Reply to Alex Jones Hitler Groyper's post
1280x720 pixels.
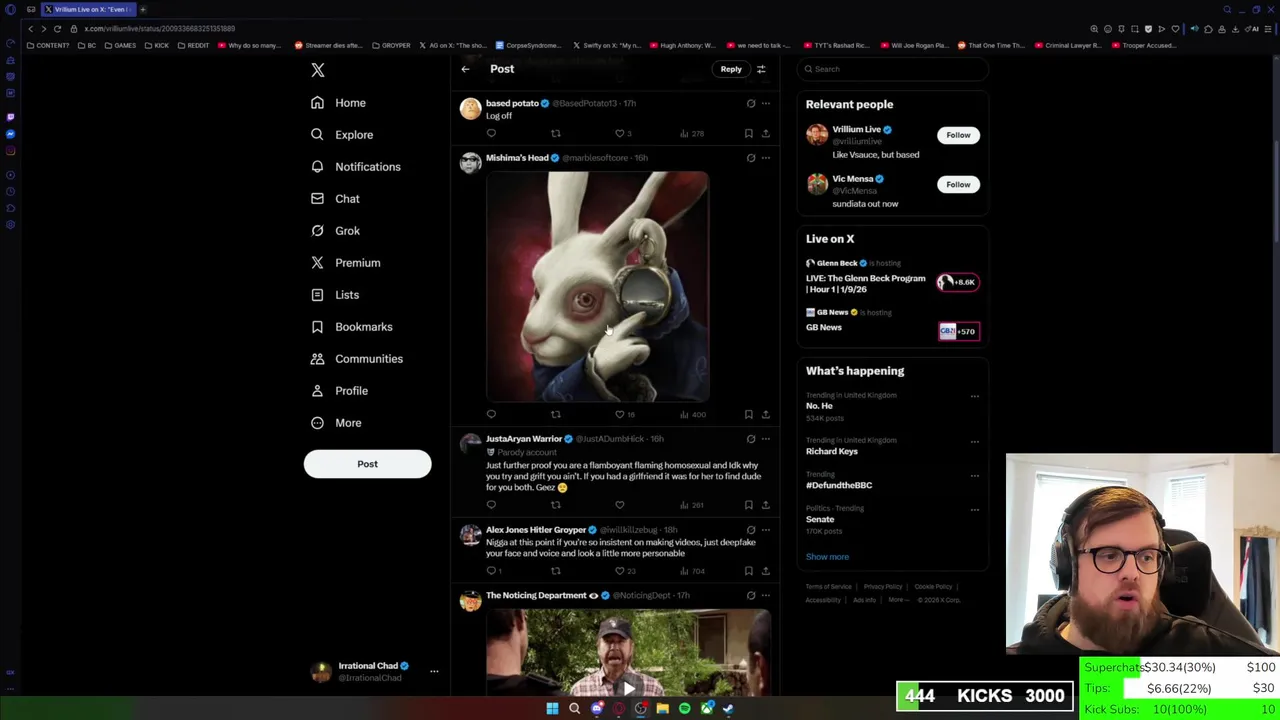click(x=491, y=571)
